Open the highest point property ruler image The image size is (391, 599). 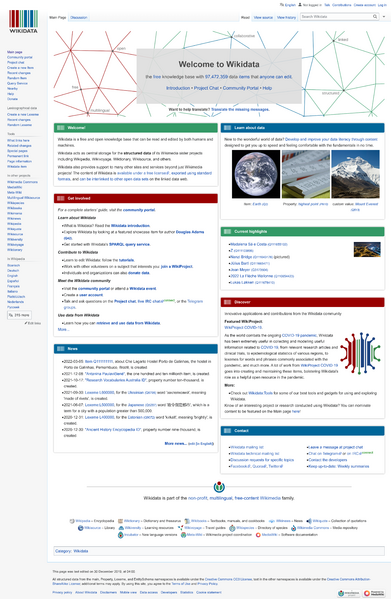[x=305, y=174]
